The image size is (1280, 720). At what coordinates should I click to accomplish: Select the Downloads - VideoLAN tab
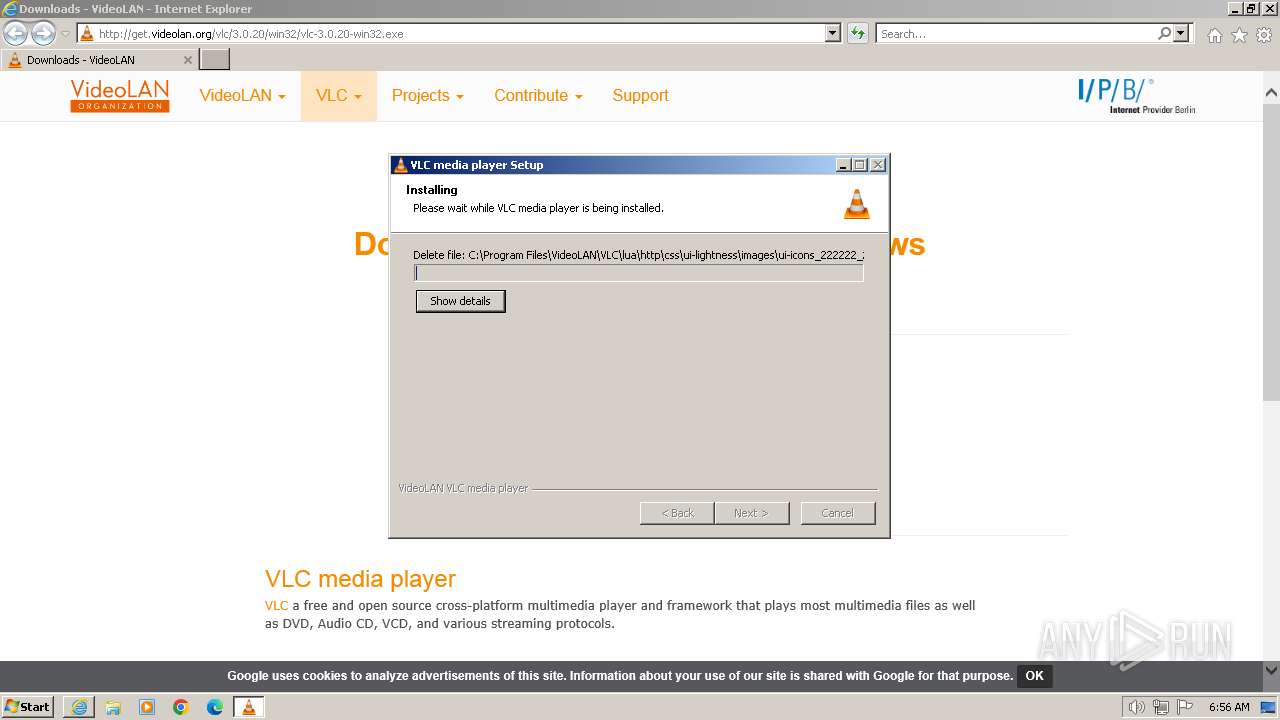click(98, 60)
